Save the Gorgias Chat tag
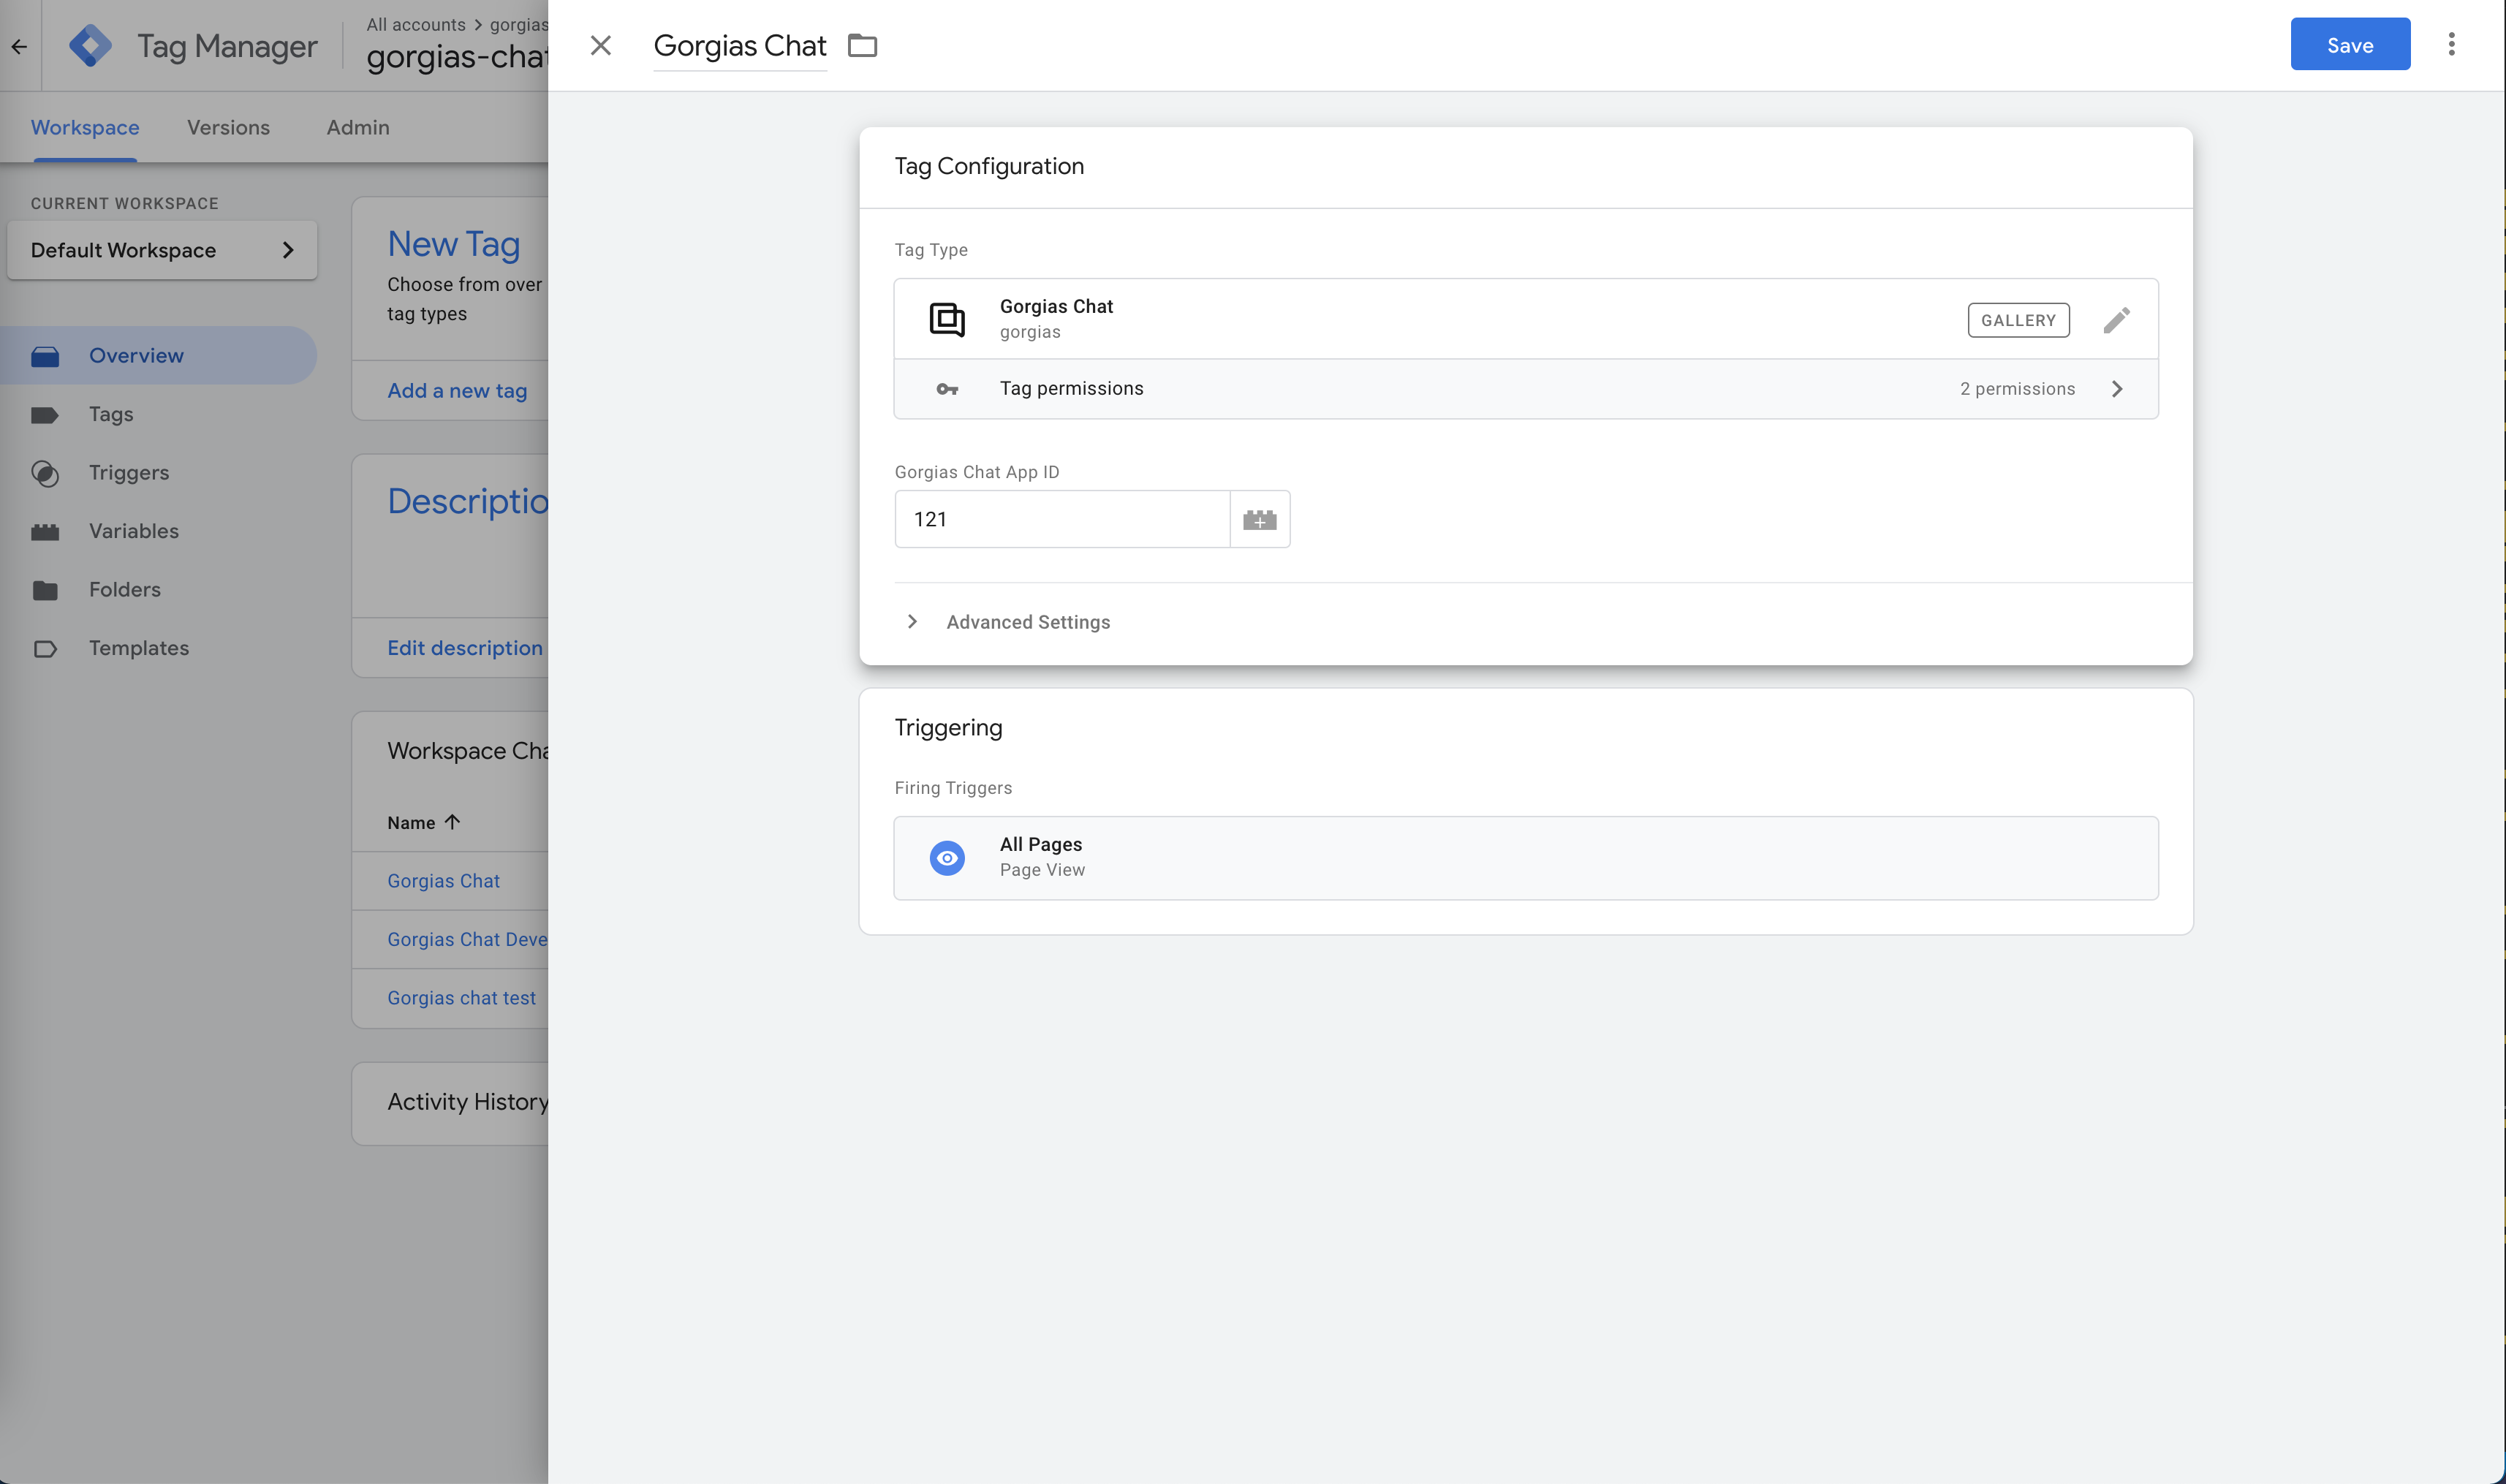Image resolution: width=2506 pixels, height=1484 pixels. 2350,44
